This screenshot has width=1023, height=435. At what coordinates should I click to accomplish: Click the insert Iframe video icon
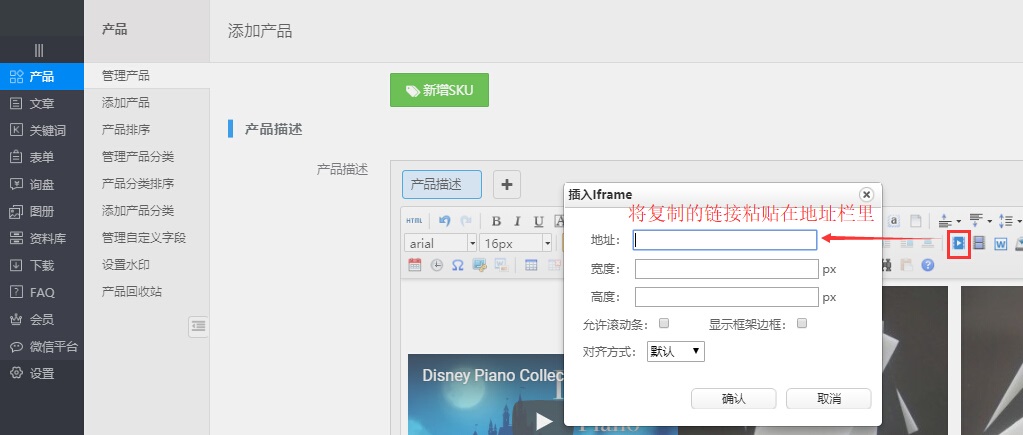pos(958,243)
